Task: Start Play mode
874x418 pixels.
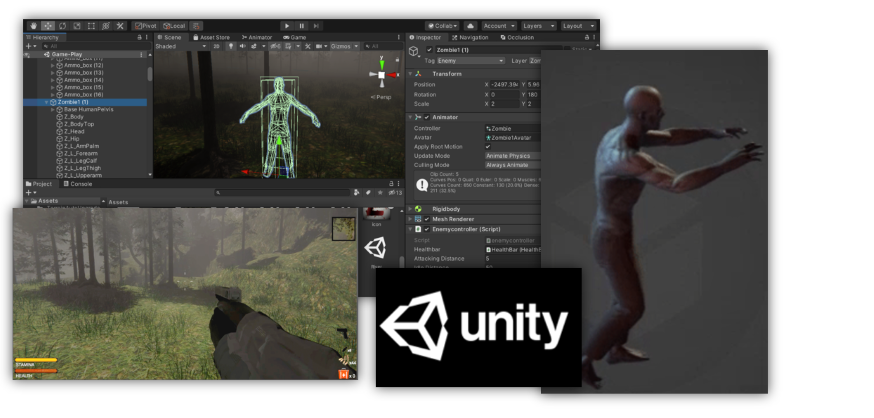Action: click(287, 26)
